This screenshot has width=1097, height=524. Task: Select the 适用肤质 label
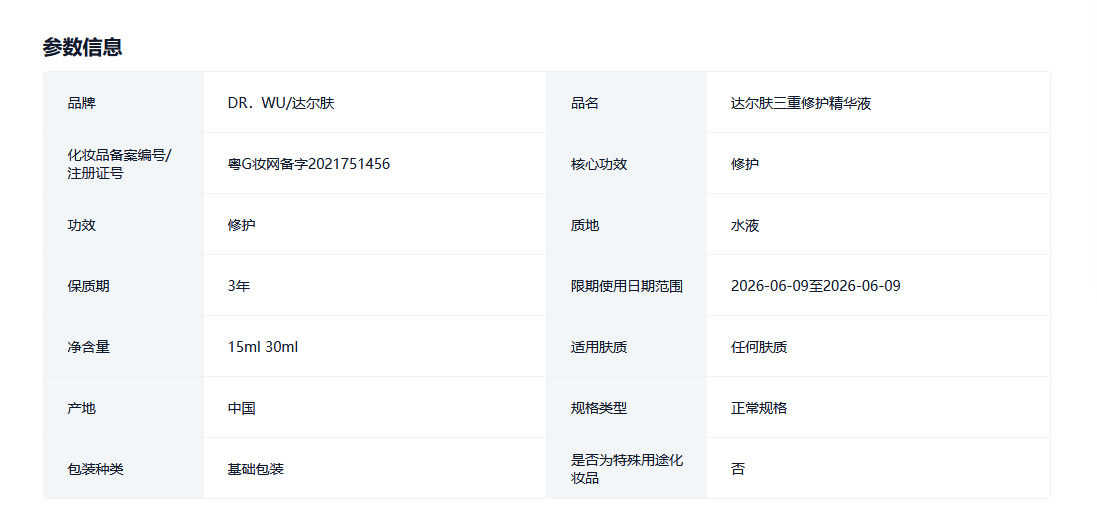pyautogui.click(x=599, y=347)
